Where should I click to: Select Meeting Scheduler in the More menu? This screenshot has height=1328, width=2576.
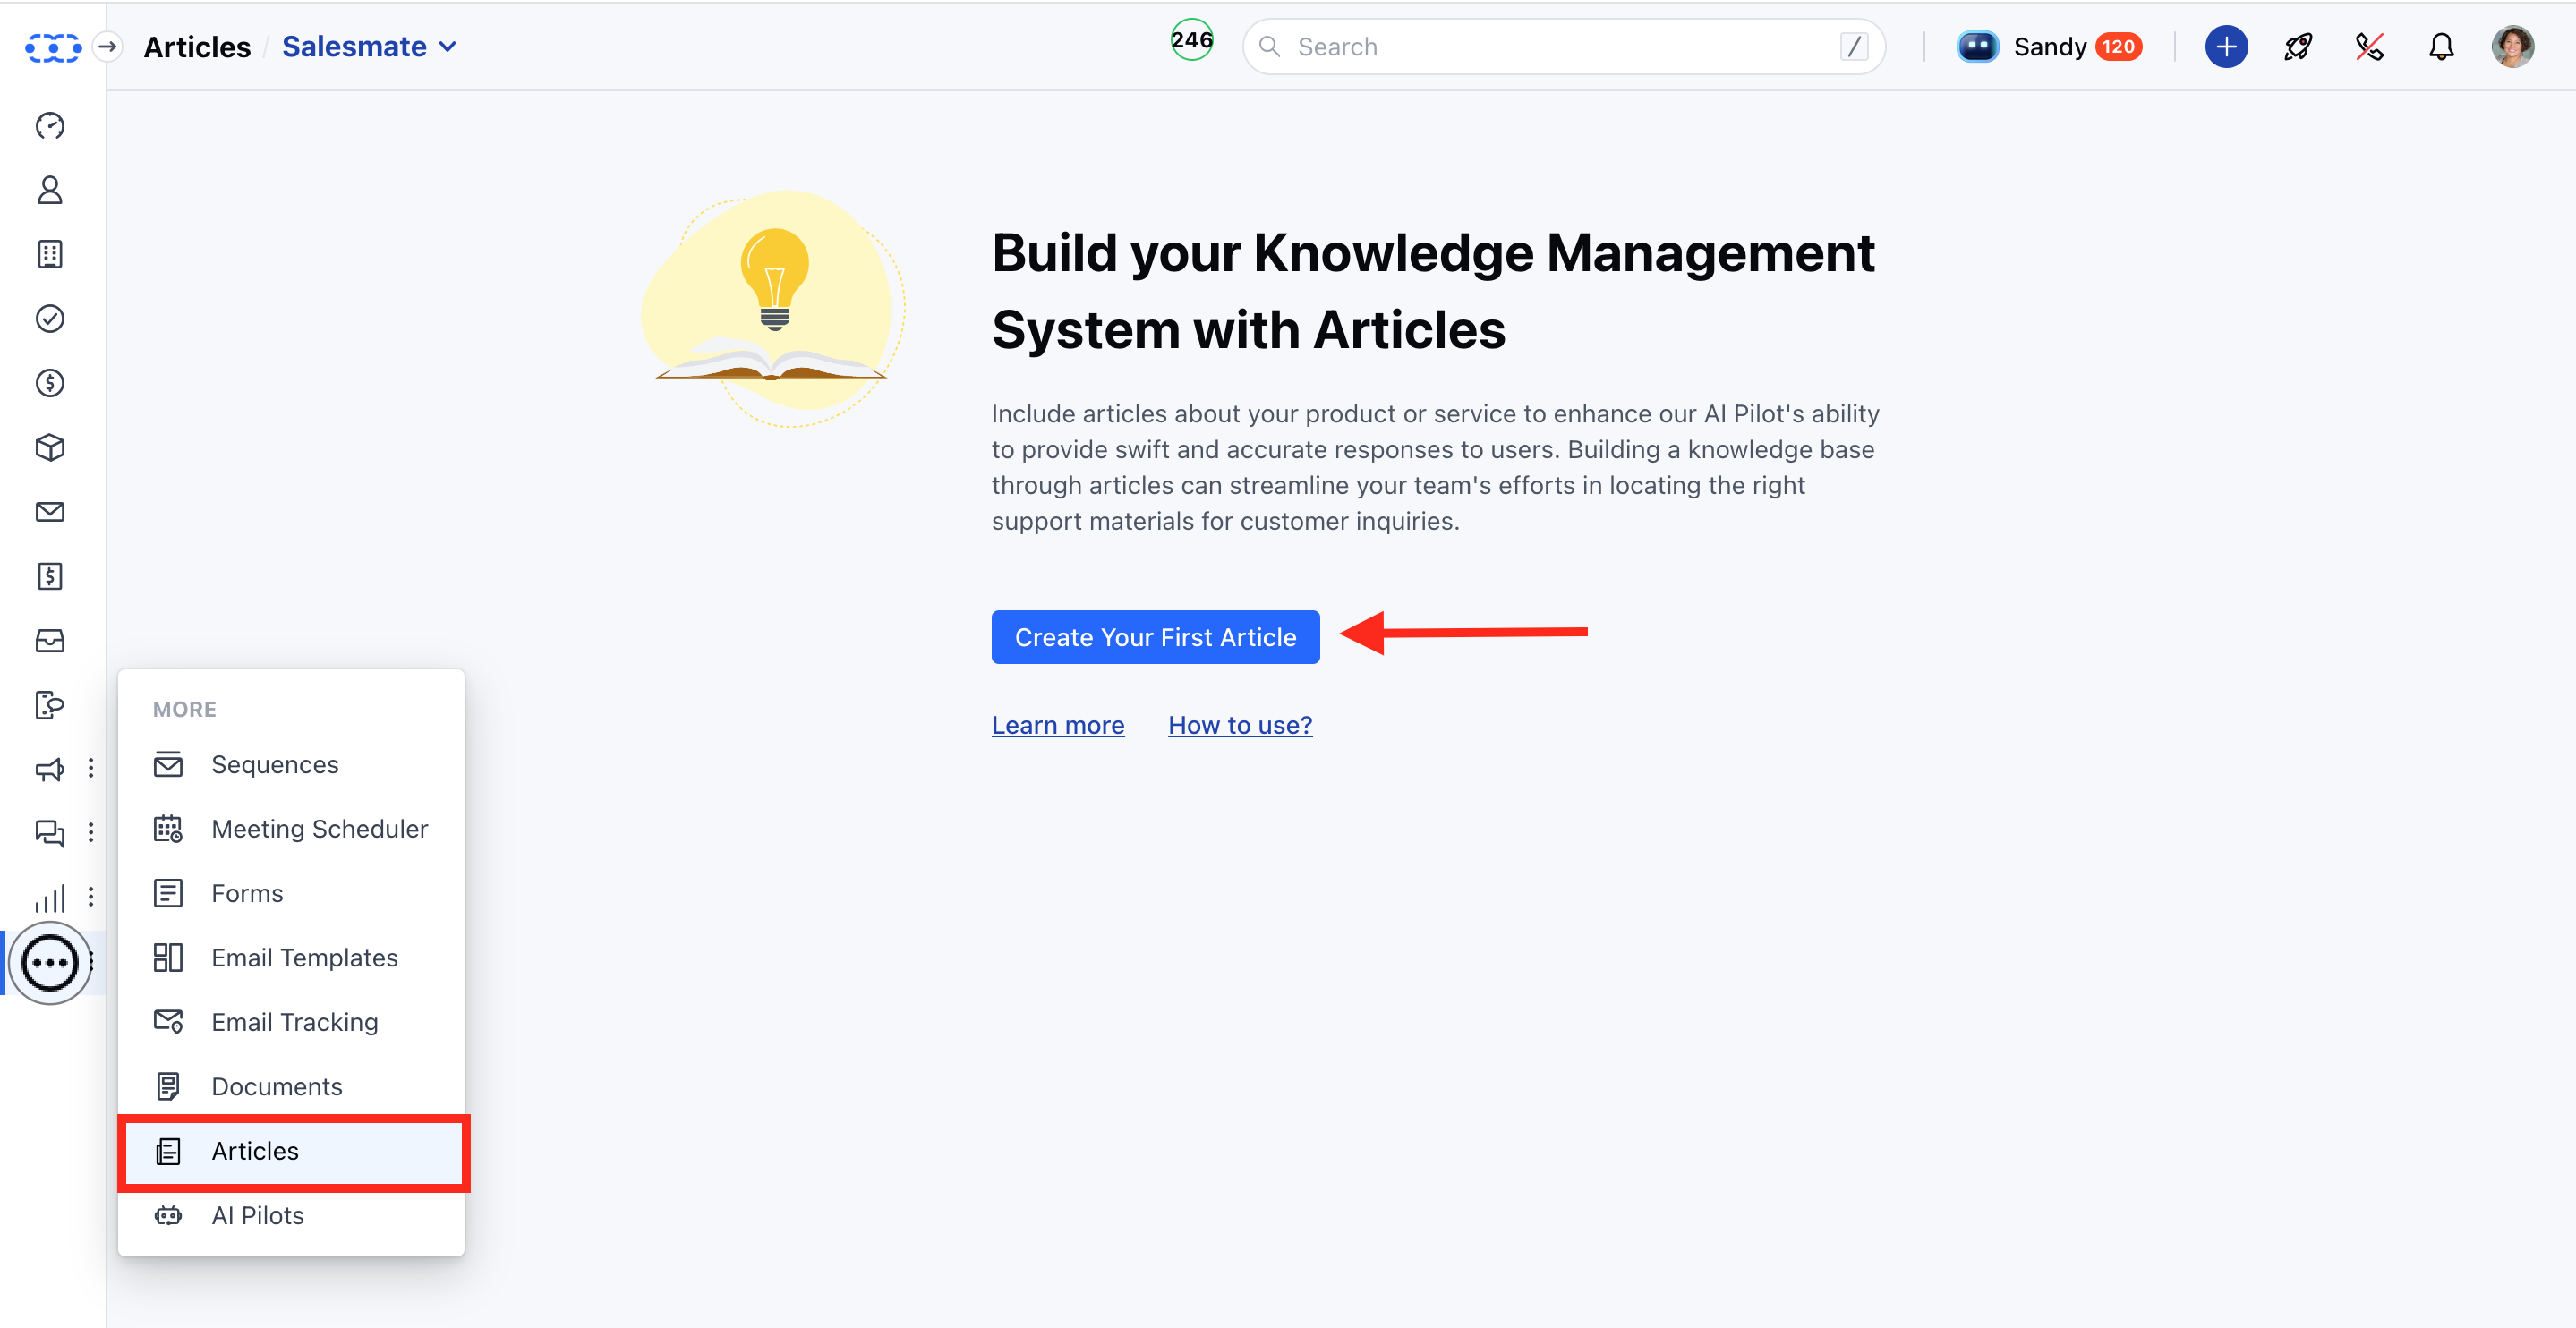[291, 829]
